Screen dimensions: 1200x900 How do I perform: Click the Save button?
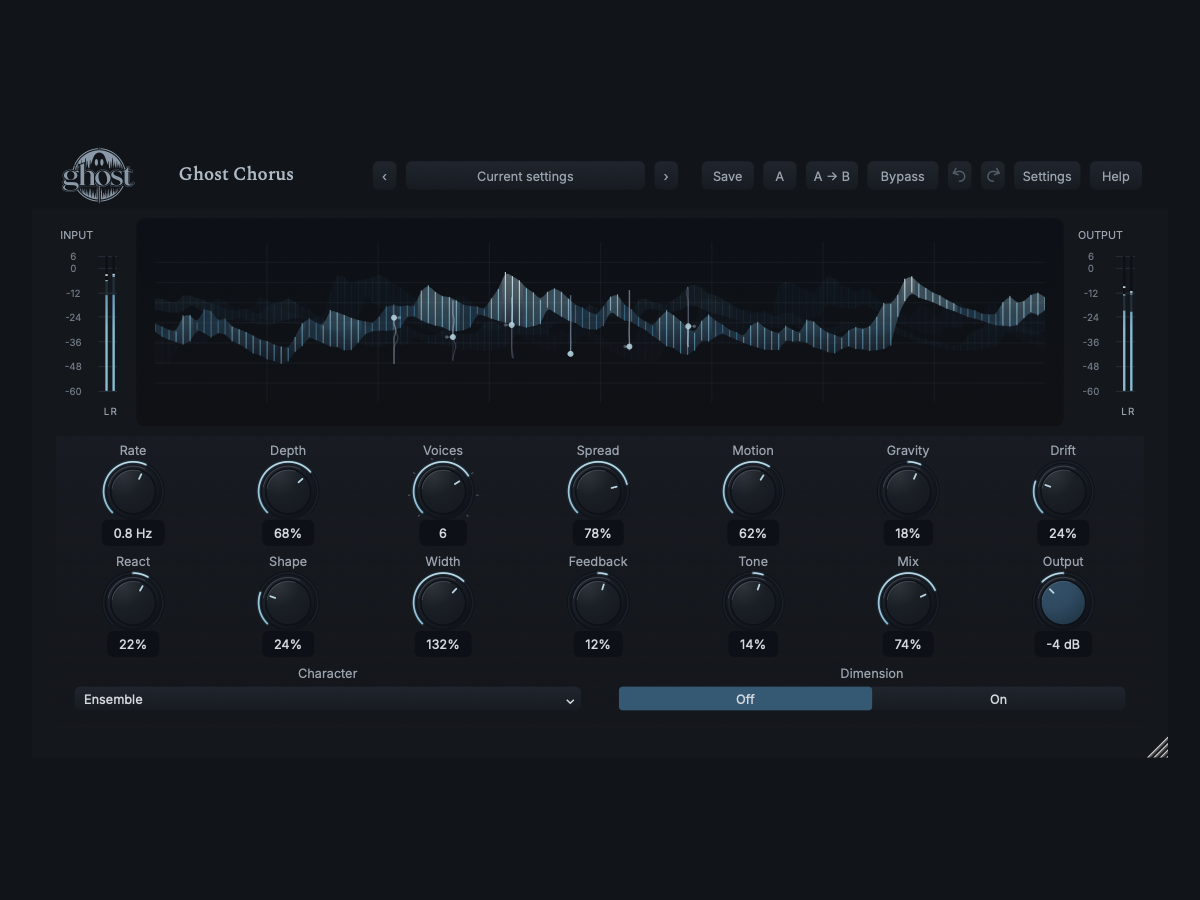point(728,176)
